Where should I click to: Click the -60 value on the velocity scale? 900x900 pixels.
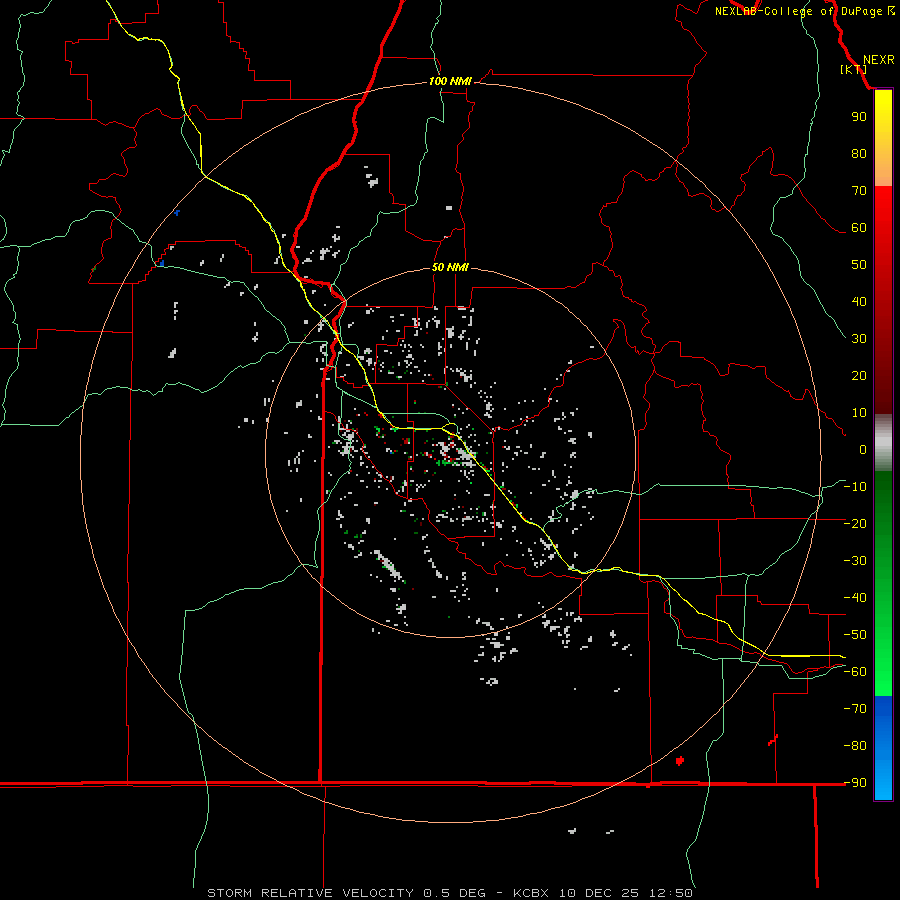[855, 672]
